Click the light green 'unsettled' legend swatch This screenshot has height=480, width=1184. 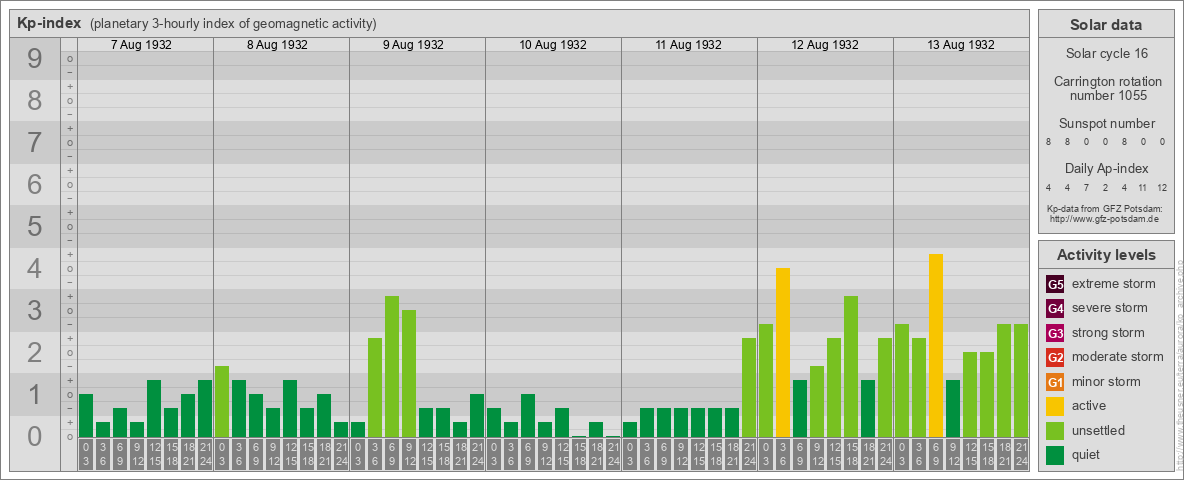(1055, 430)
